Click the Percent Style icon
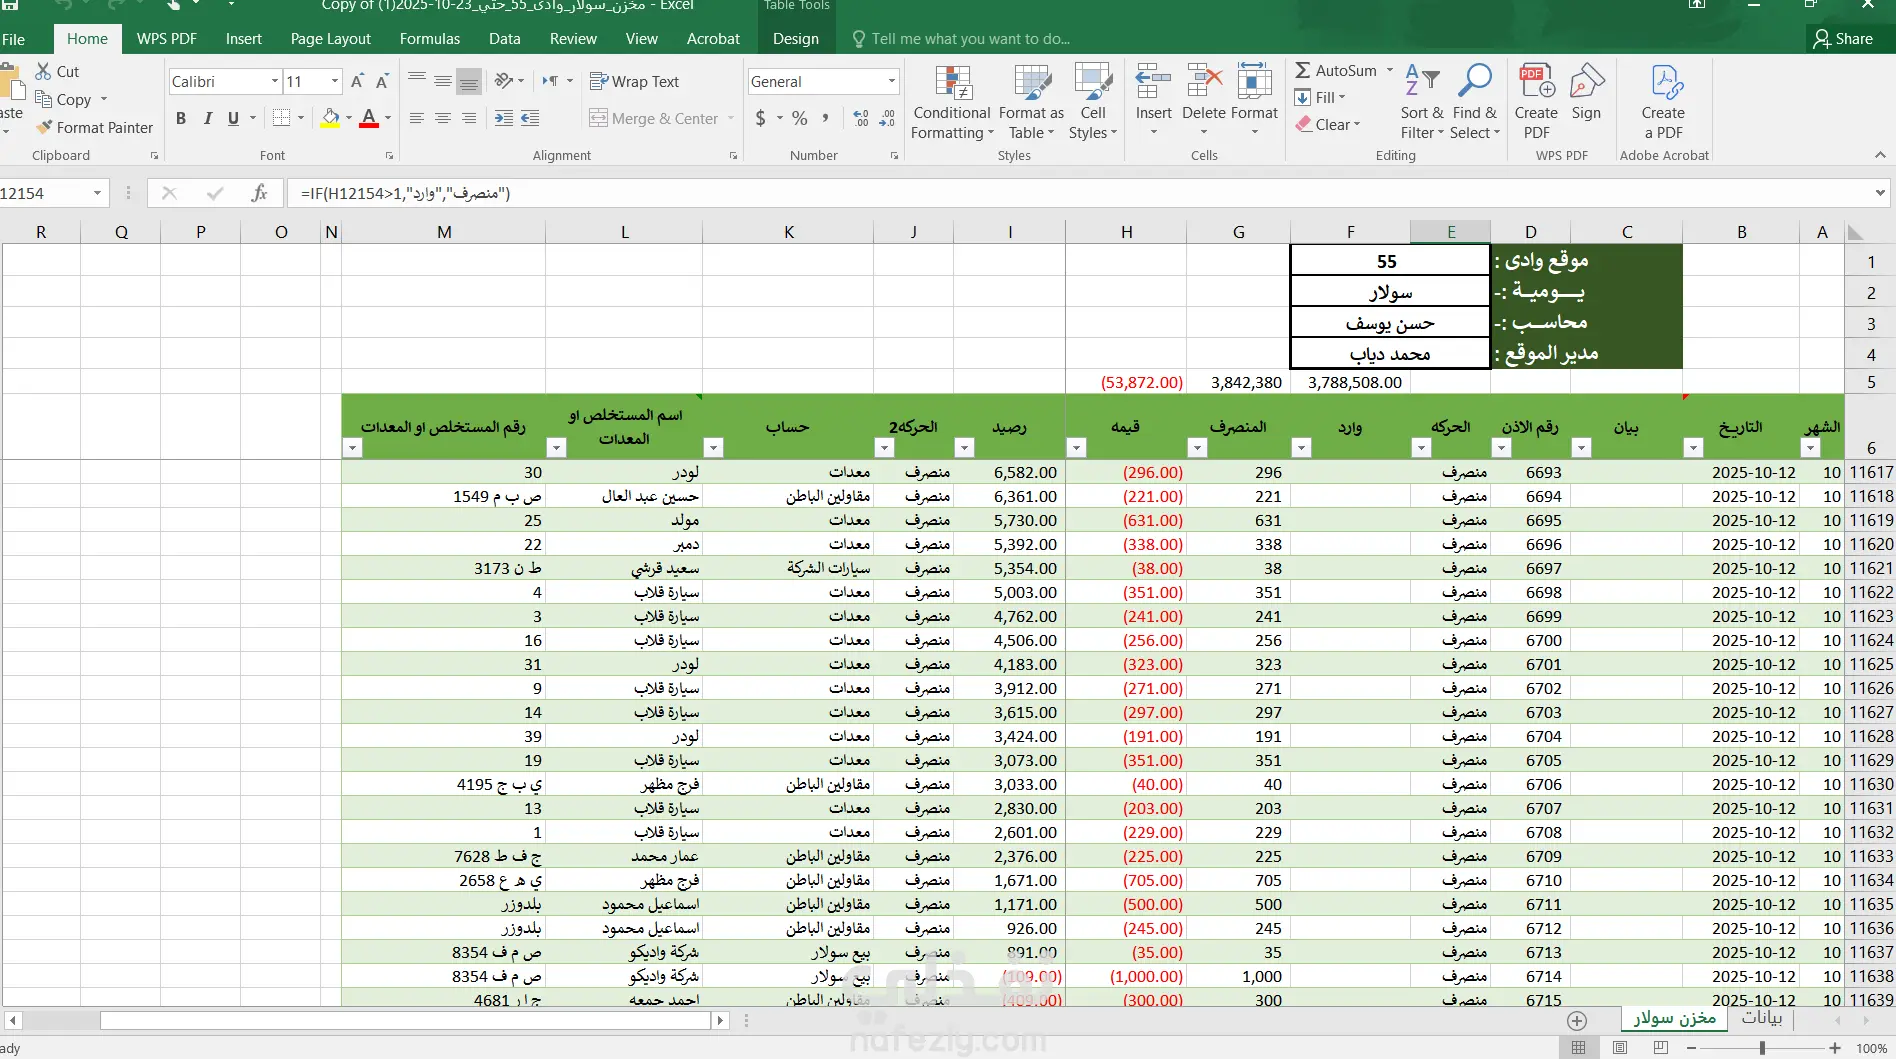1896x1059 pixels. 799,119
